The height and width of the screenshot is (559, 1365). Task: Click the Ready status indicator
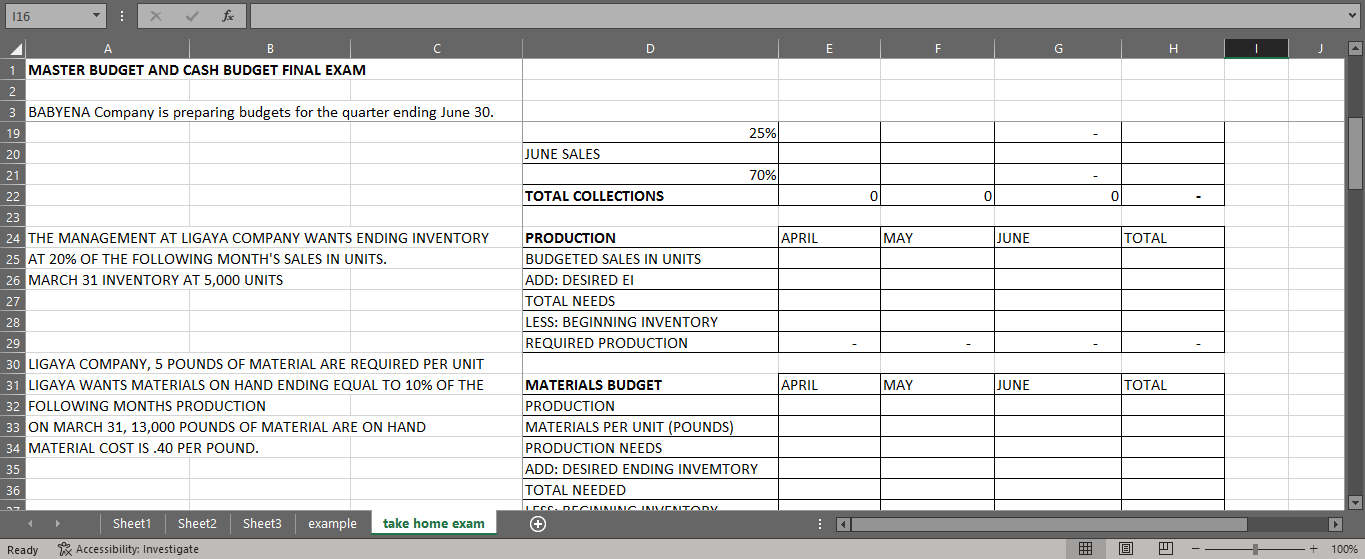click(22, 549)
